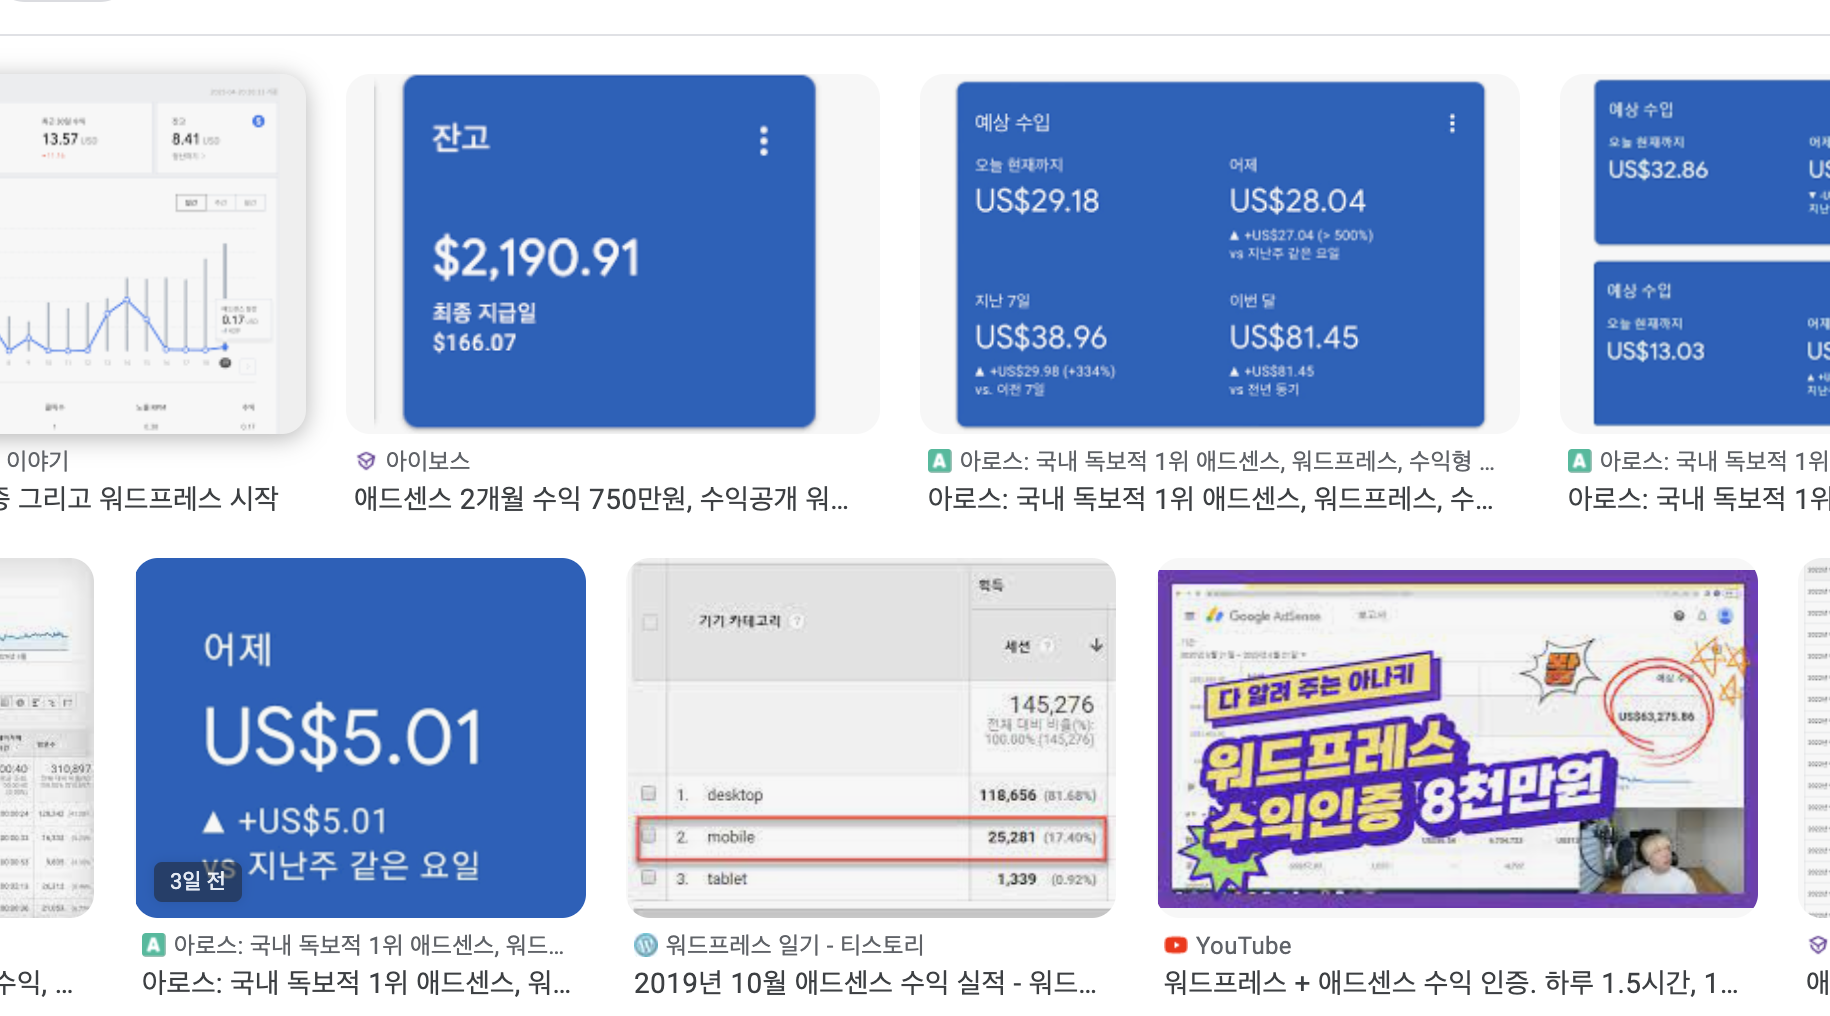This screenshot has height=1016, width=1830.
Task: Open the 예상 수입 US$29.18 earnings thumbnail
Action: pos(1219,253)
